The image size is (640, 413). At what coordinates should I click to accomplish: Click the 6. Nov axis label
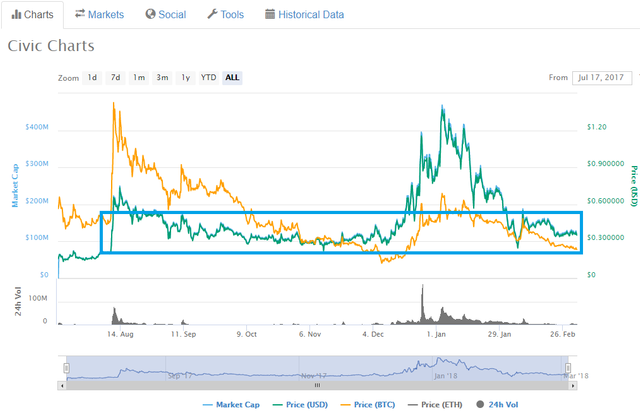[310, 334]
